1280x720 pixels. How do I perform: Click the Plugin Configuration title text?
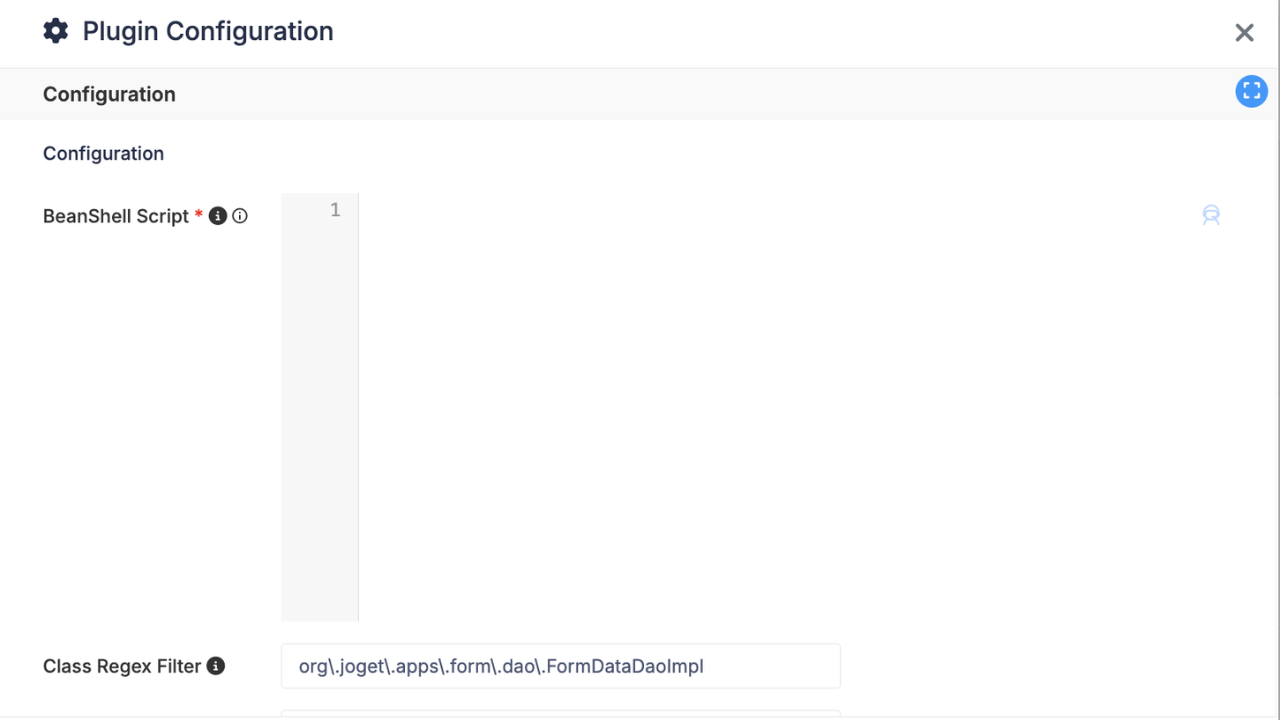208,31
